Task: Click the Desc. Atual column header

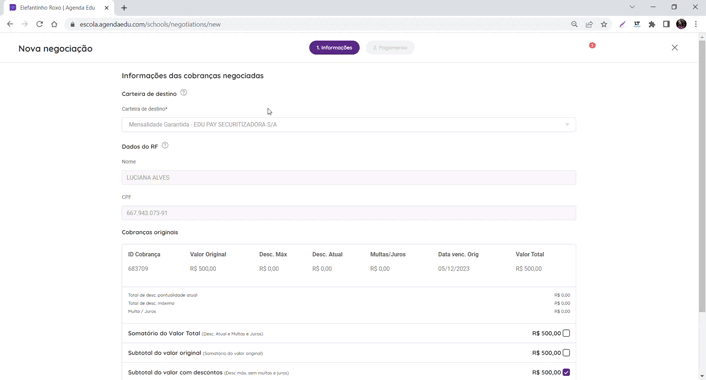Action: tap(327, 254)
